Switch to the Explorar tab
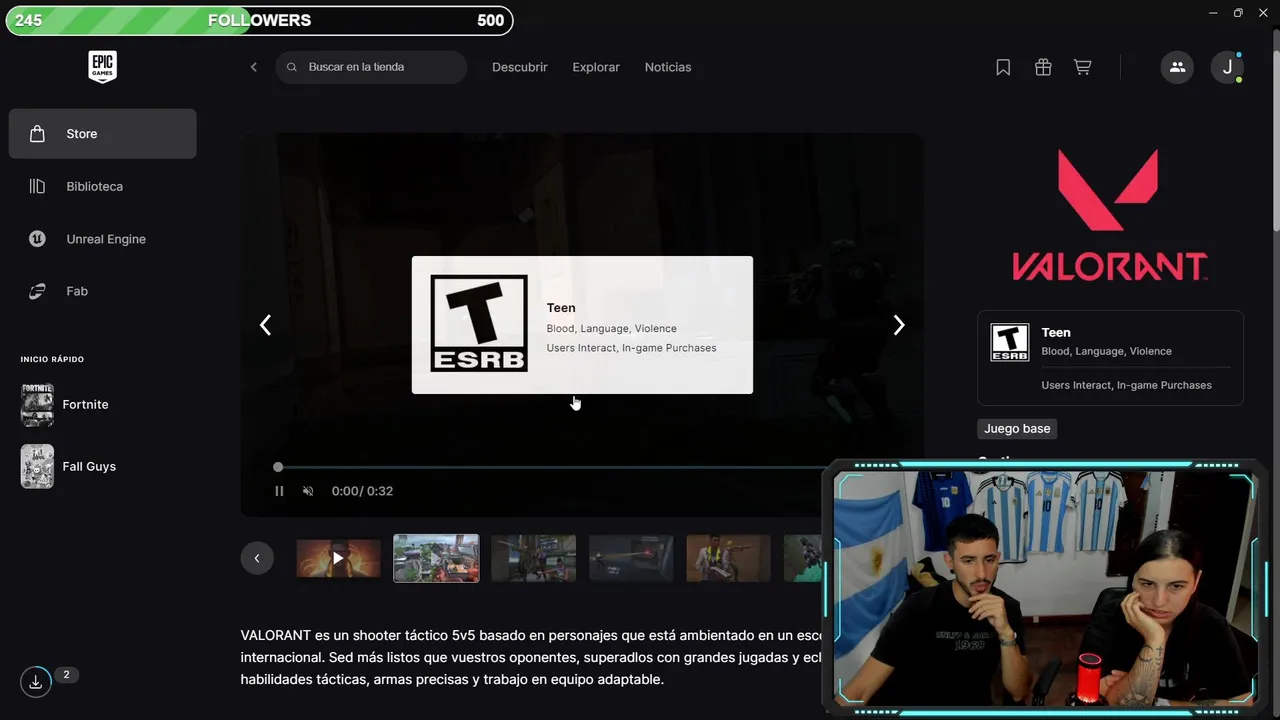 [x=596, y=67]
